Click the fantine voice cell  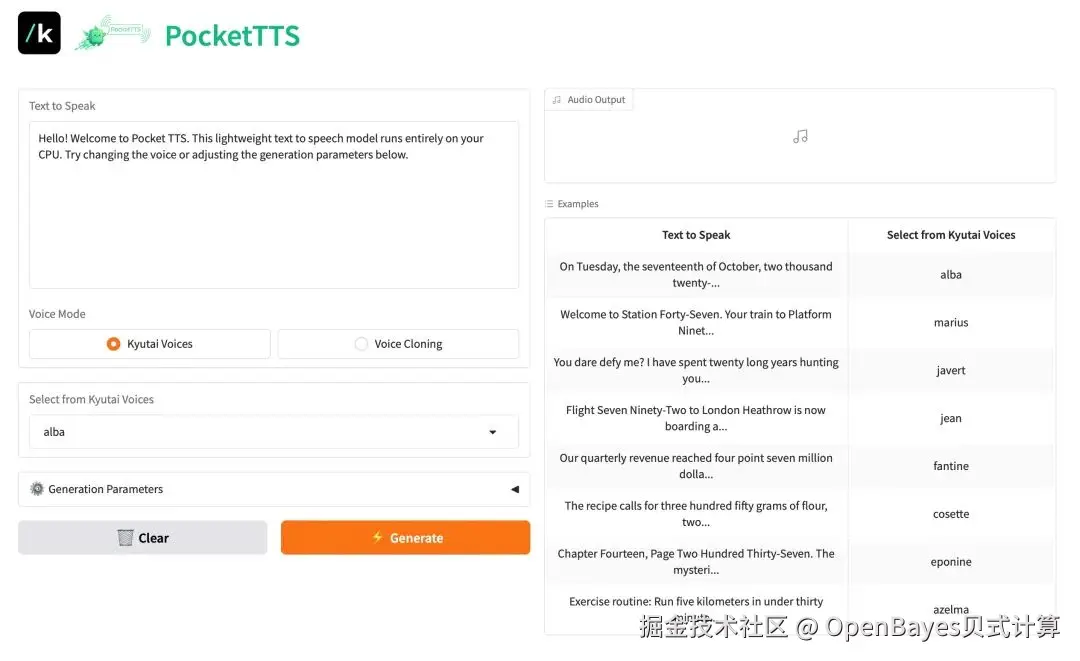951,466
